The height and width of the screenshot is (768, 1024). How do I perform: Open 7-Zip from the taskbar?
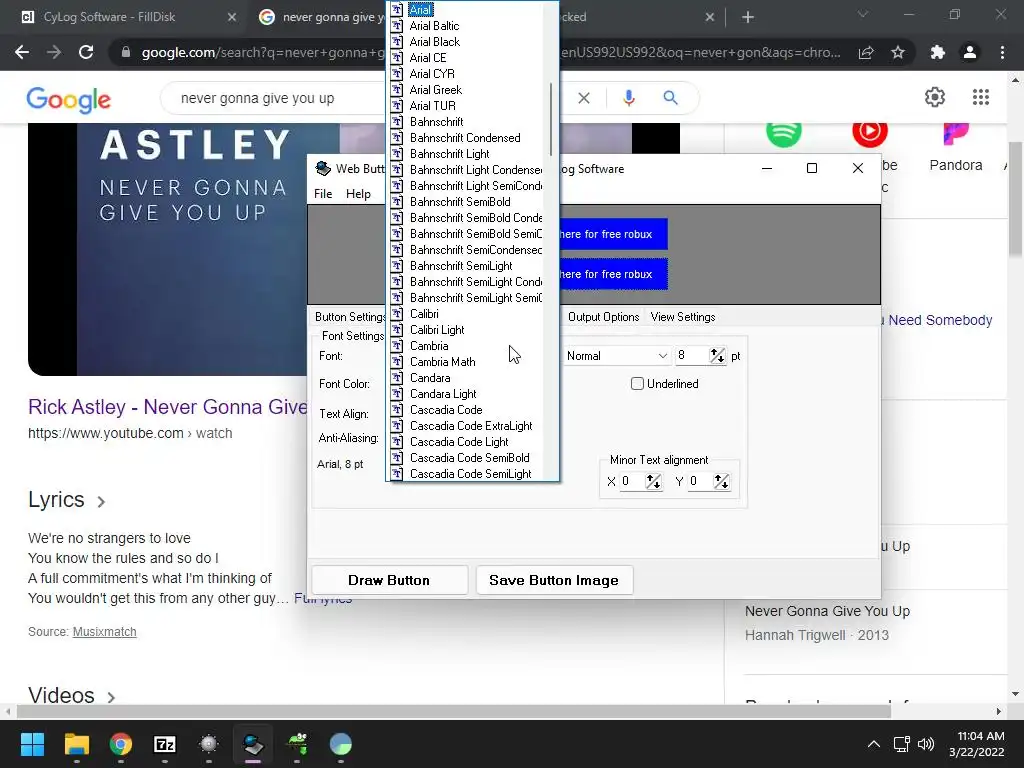tap(165, 744)
